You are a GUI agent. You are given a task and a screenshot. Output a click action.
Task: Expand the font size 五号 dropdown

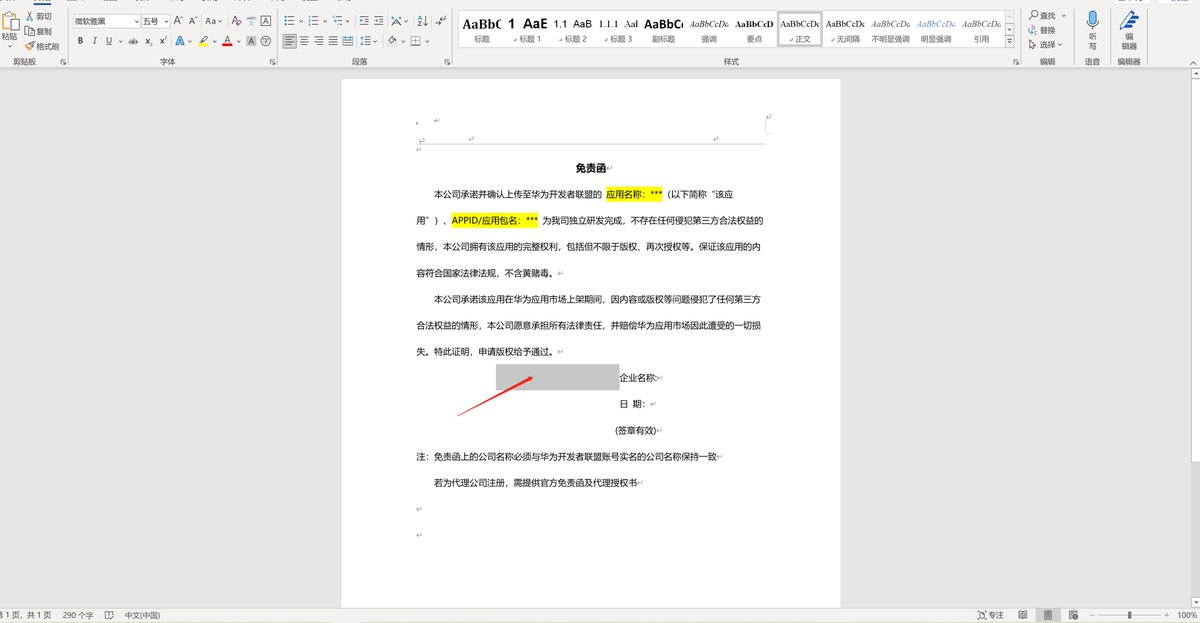point(155,21)
